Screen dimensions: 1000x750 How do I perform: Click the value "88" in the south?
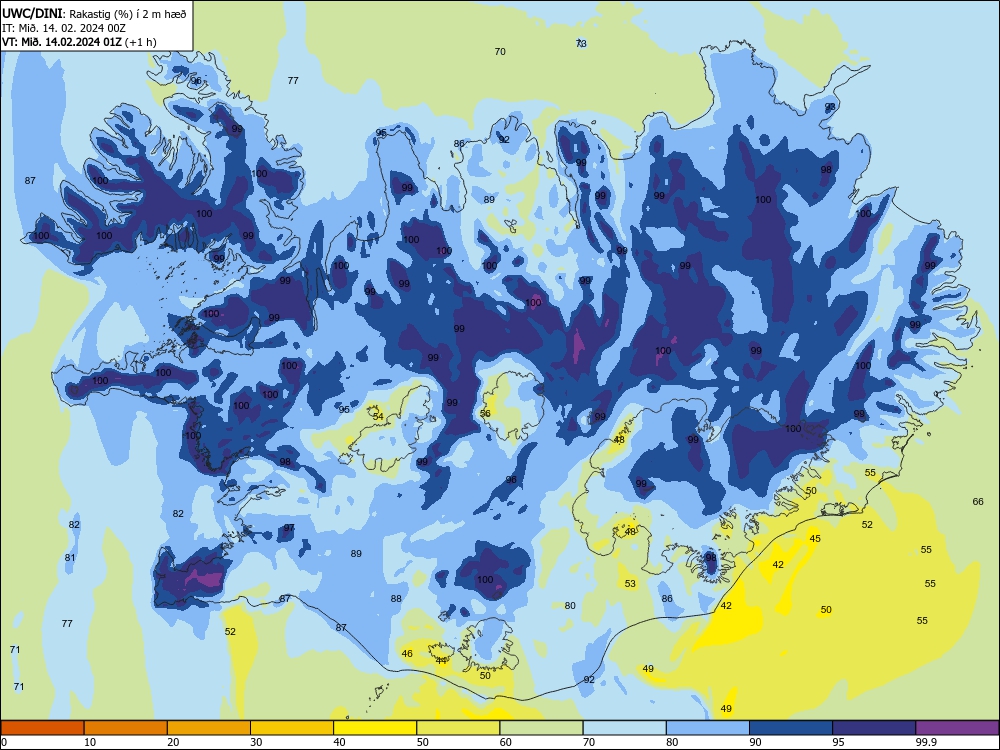[x=396, y=598]
